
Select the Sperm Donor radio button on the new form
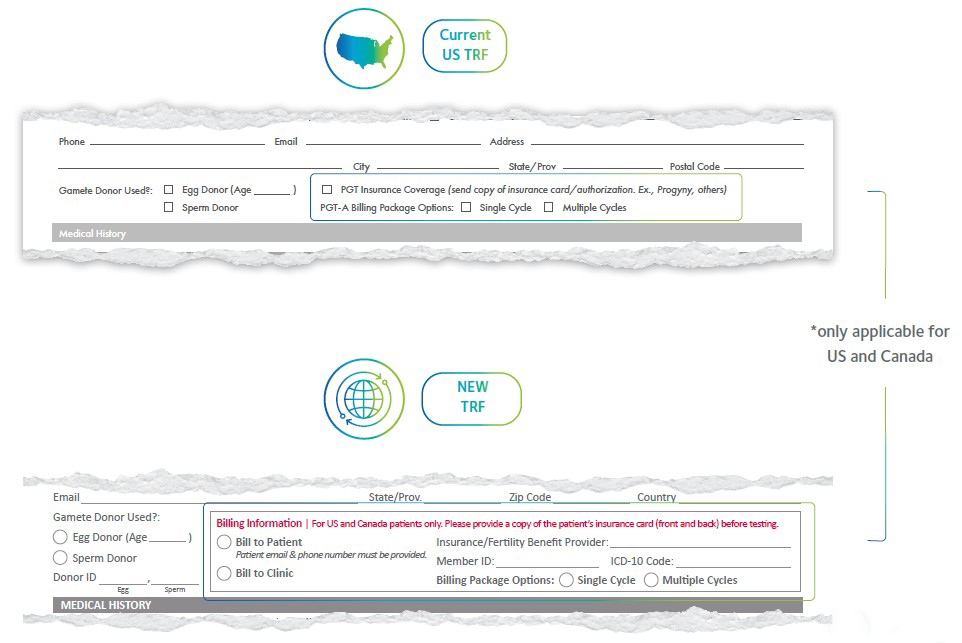click(59, 558)
